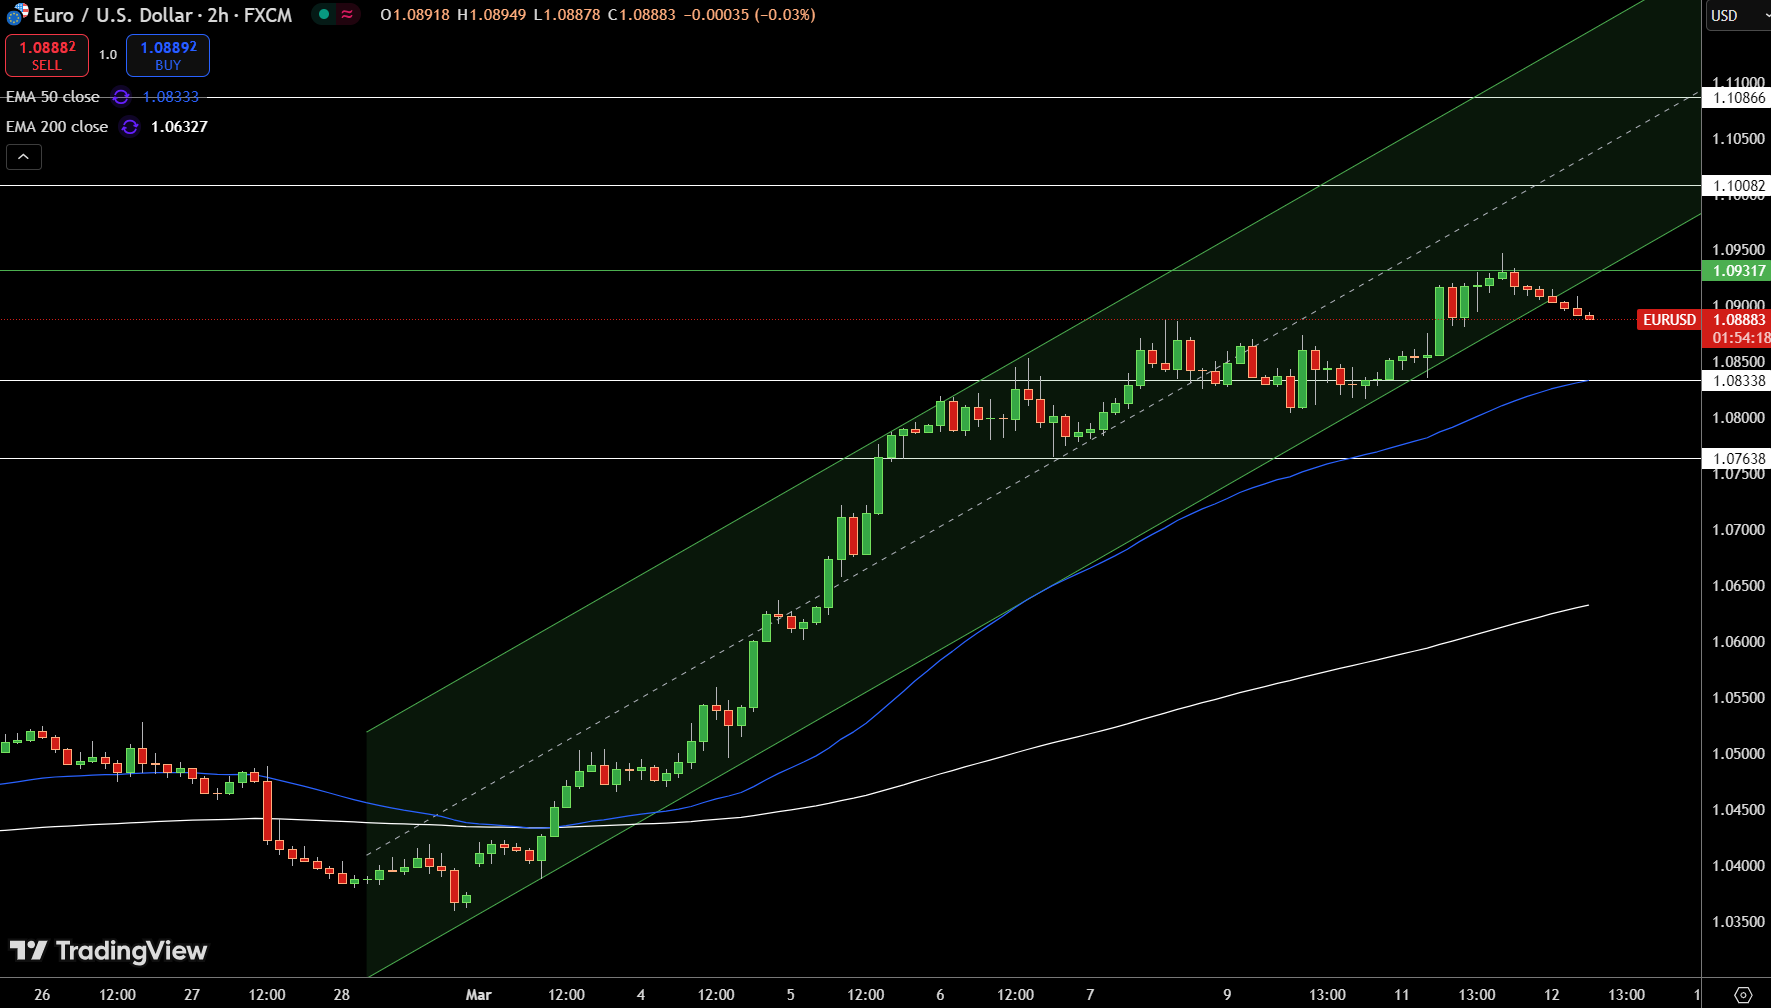This screenshot has width=1771, height=1008.
Task: Click the 01:54:18 bar countdown timer
Action: pos(1739,338)
